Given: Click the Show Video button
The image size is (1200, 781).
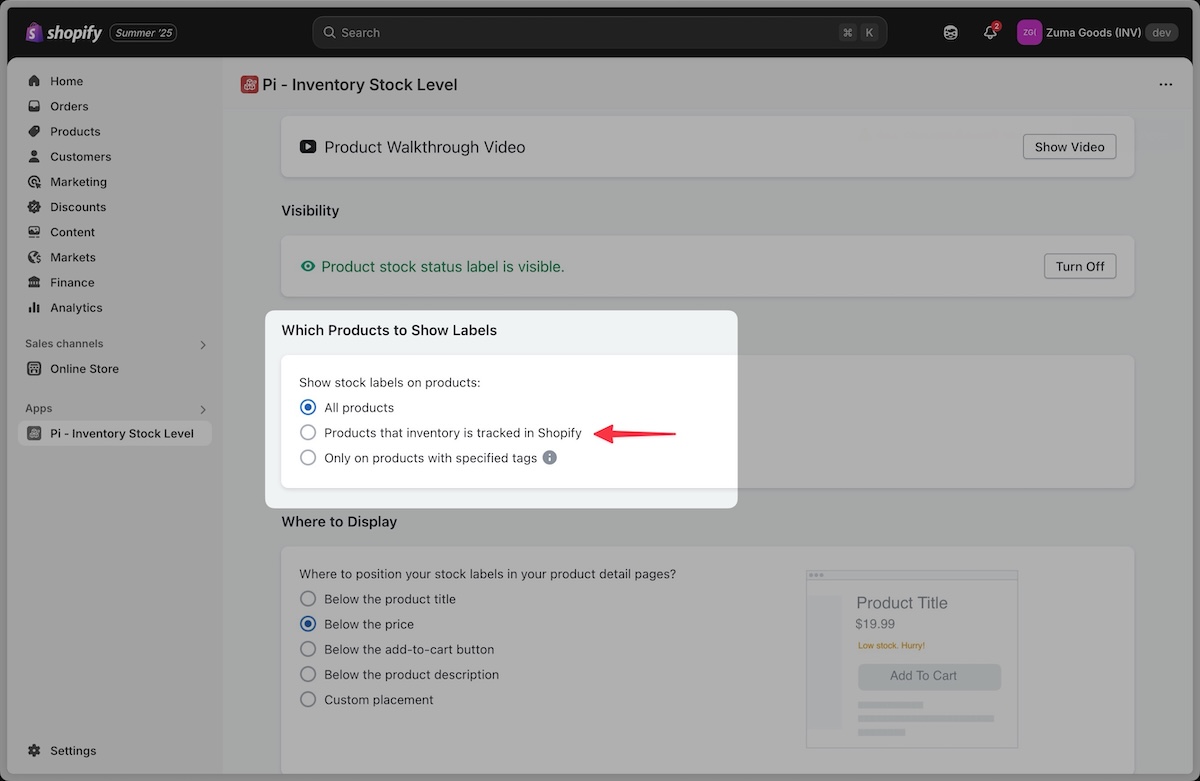Looking at the screenshot, I should 1069,147.
